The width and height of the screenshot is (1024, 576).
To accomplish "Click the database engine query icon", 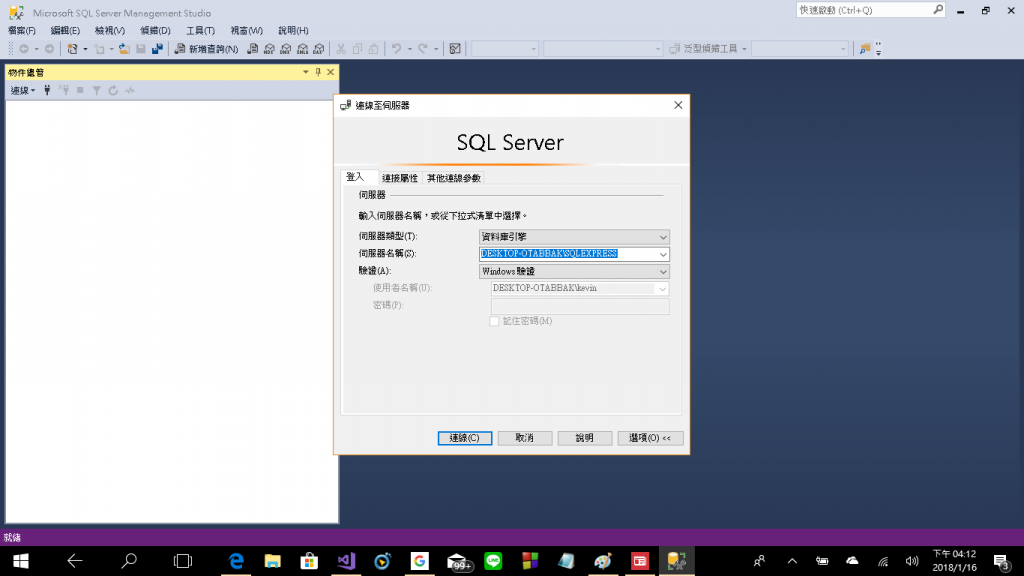I will point(252,49).
